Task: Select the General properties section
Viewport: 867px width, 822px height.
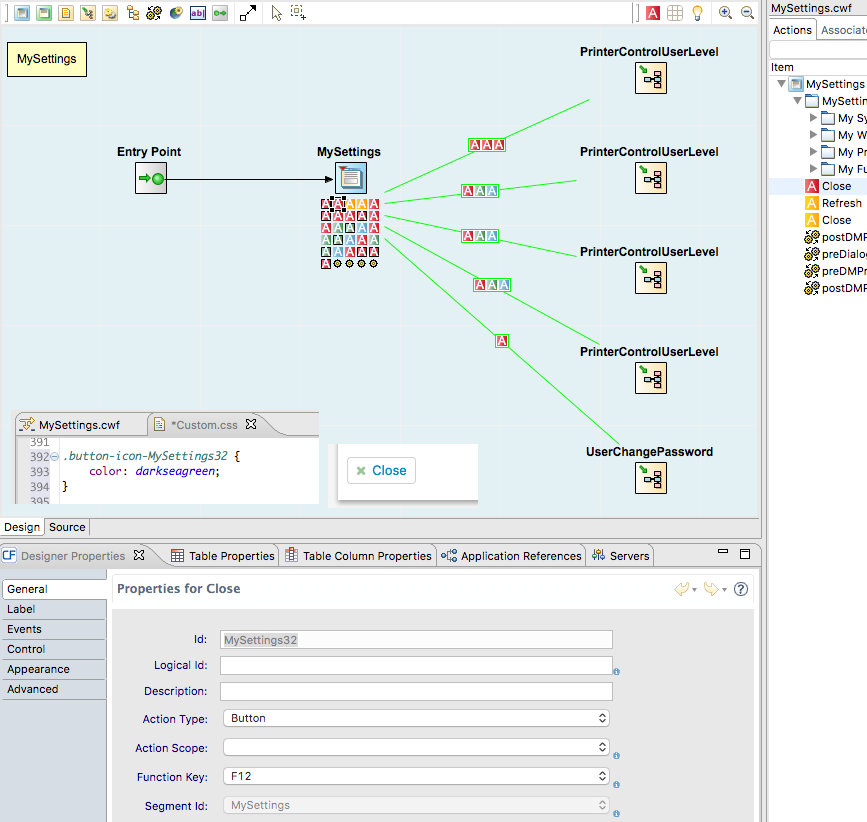Action: coord(54,589)
